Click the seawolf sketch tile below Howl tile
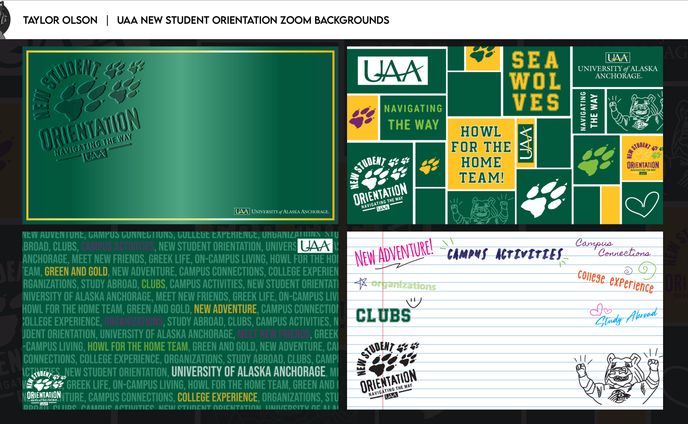Viewport: 688px width, 424px height. click(x=481, y=208)
